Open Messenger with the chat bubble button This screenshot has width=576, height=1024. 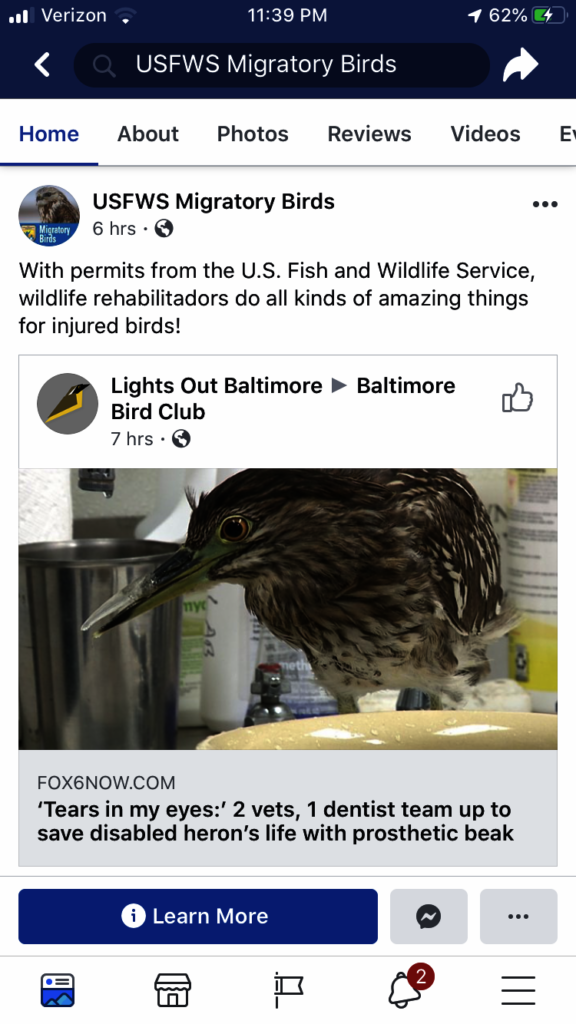coord(428,916)
